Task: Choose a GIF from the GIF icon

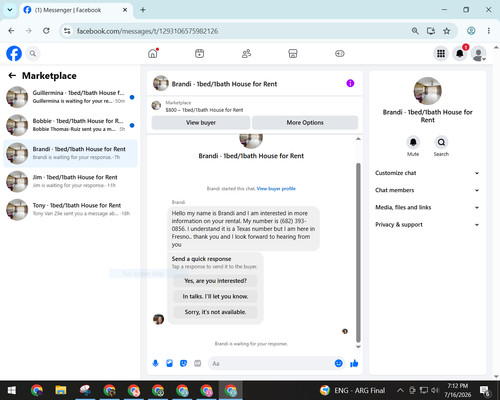Action: 198,363
